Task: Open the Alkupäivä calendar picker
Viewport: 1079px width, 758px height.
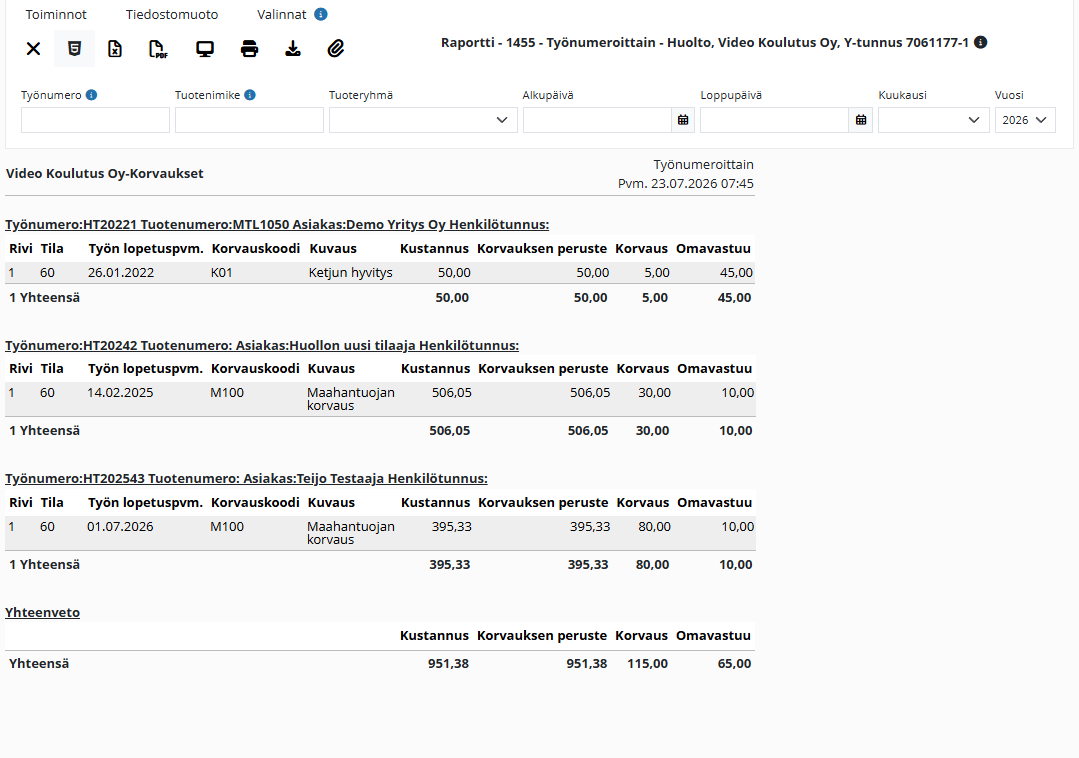Action: coord(683,120)
